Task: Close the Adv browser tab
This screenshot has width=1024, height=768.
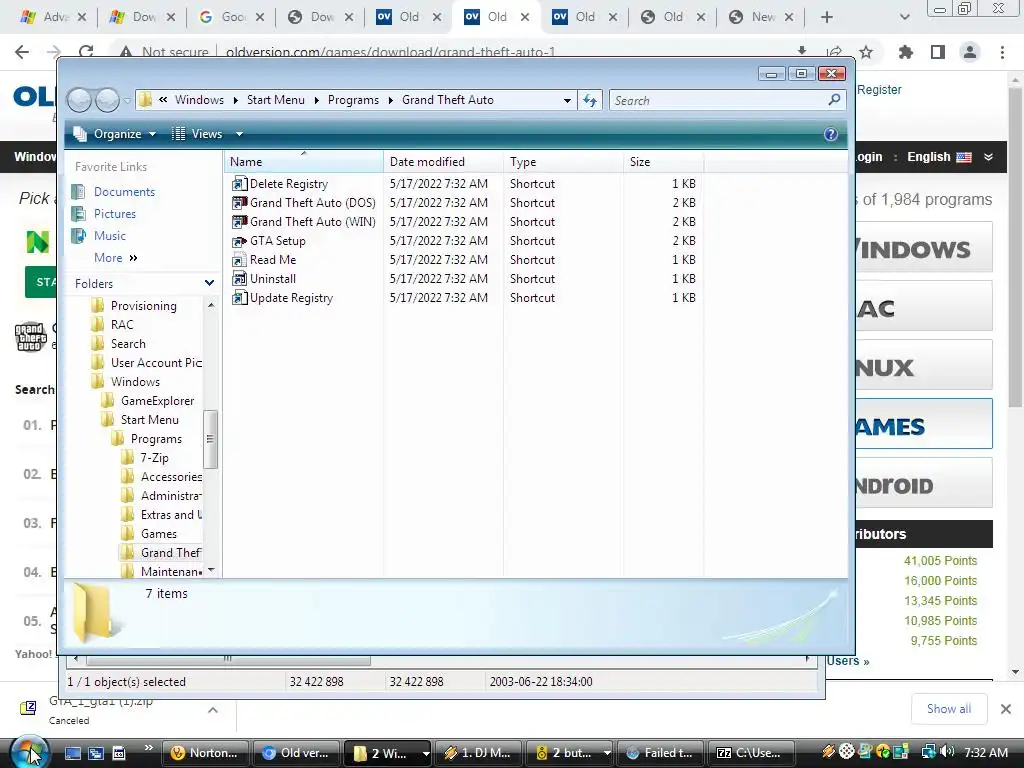Action: (82, 17)
